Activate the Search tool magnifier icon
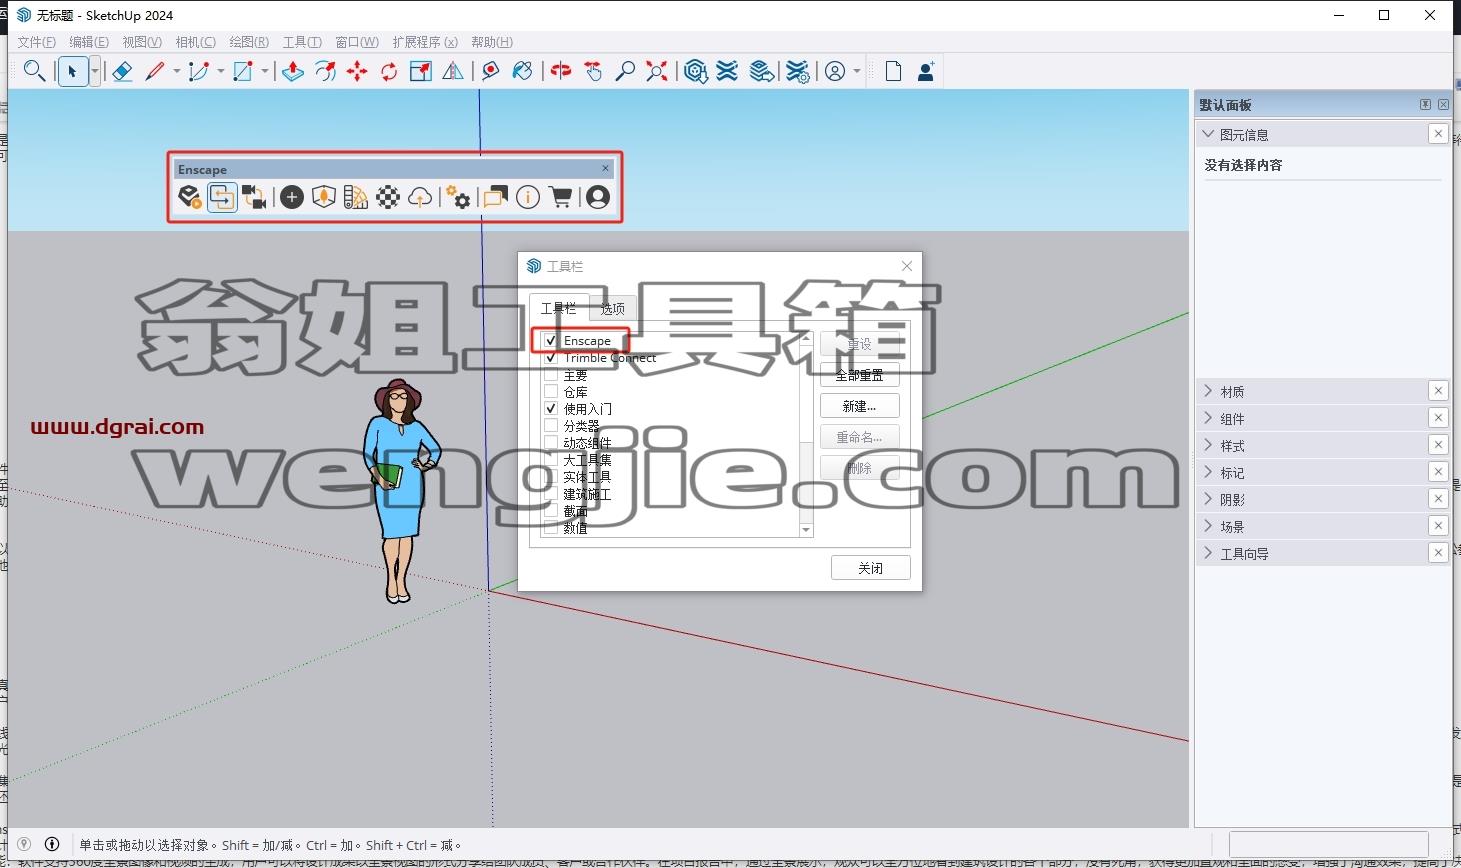 (x=34, y=71)
